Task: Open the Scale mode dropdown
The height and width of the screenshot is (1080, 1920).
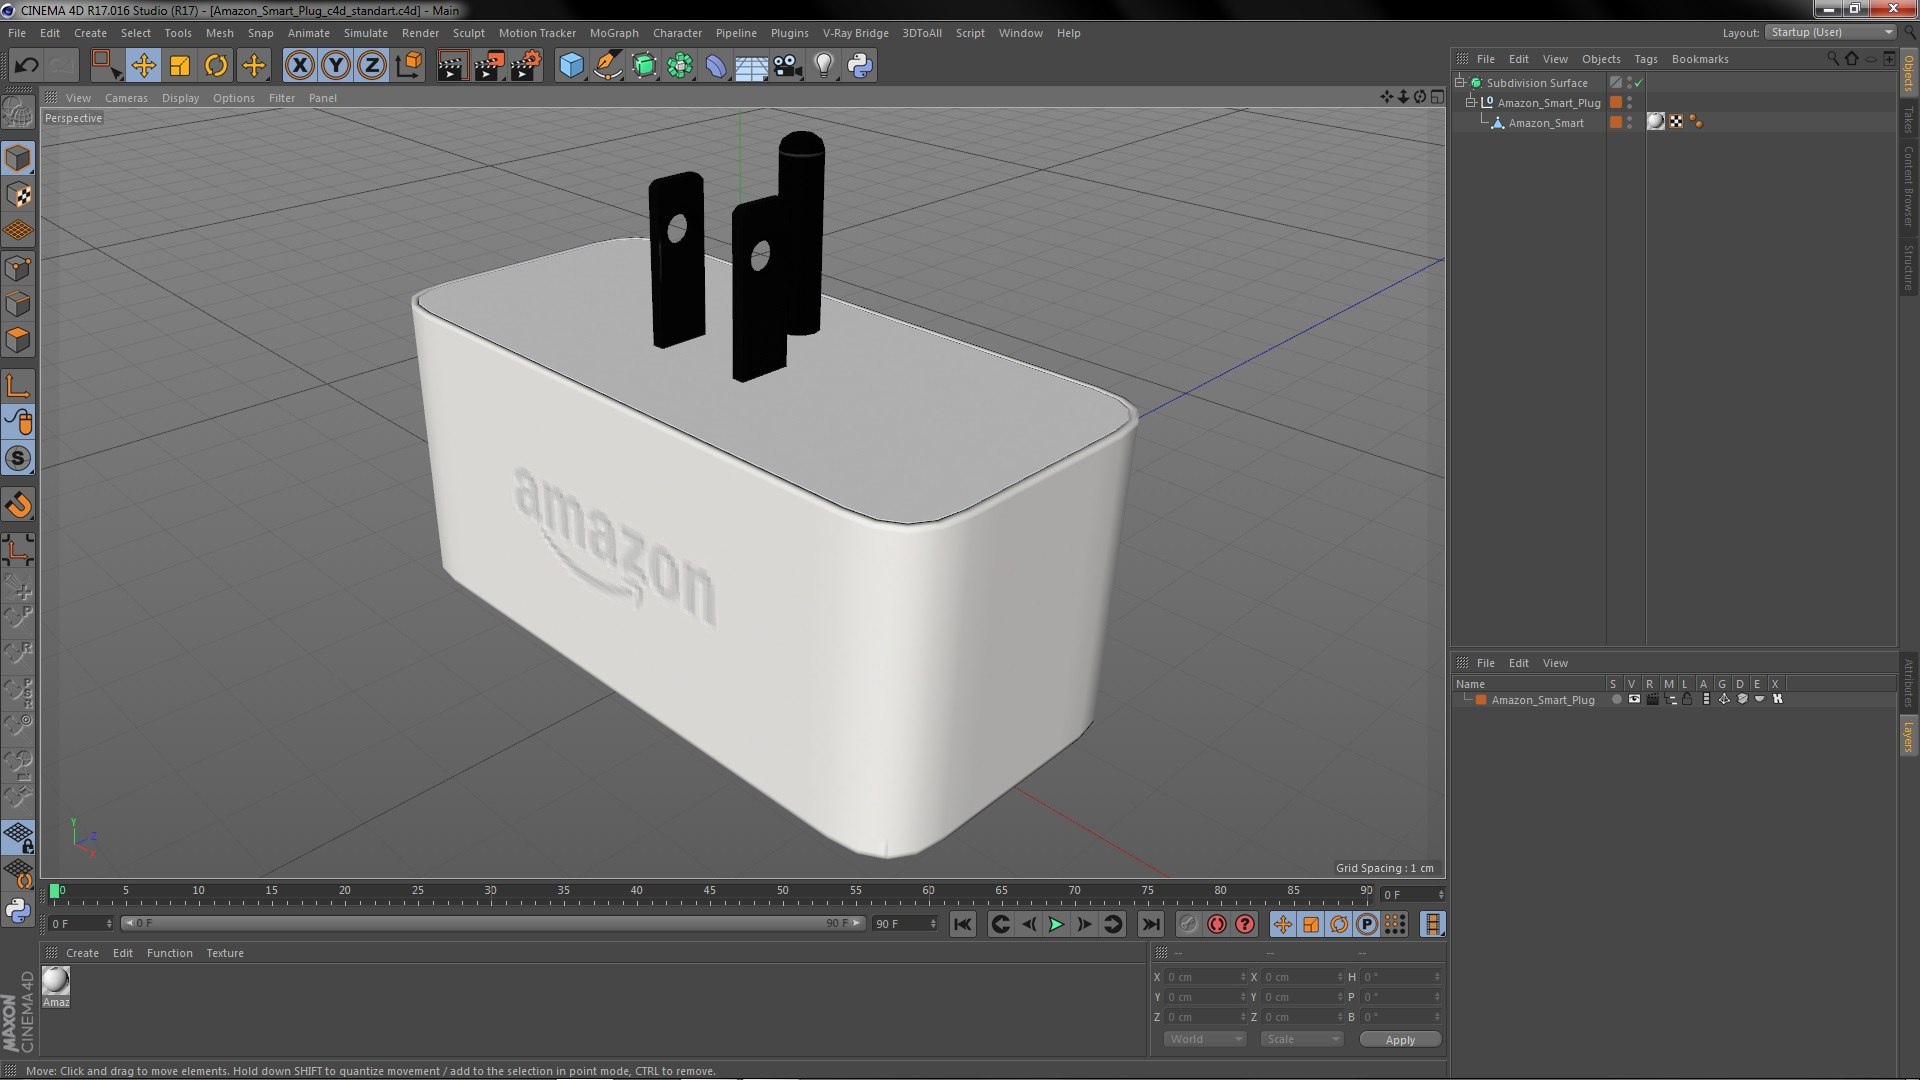Action: (x=1301, y=1039)
